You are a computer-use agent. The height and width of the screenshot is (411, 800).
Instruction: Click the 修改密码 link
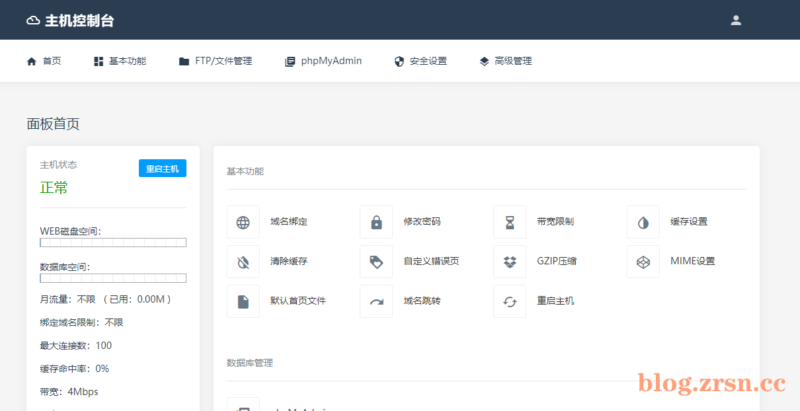pyautogui.click(x=422, y=222)
